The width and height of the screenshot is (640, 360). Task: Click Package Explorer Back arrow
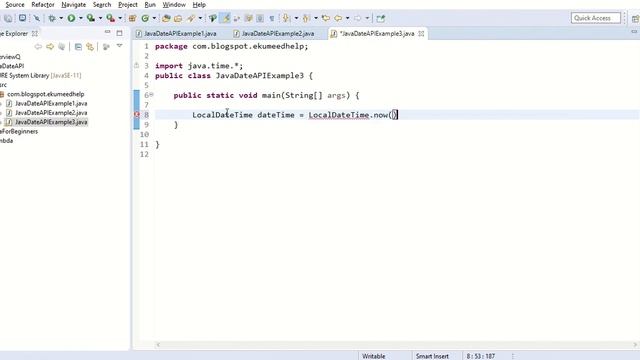click(x=38, y=47)
